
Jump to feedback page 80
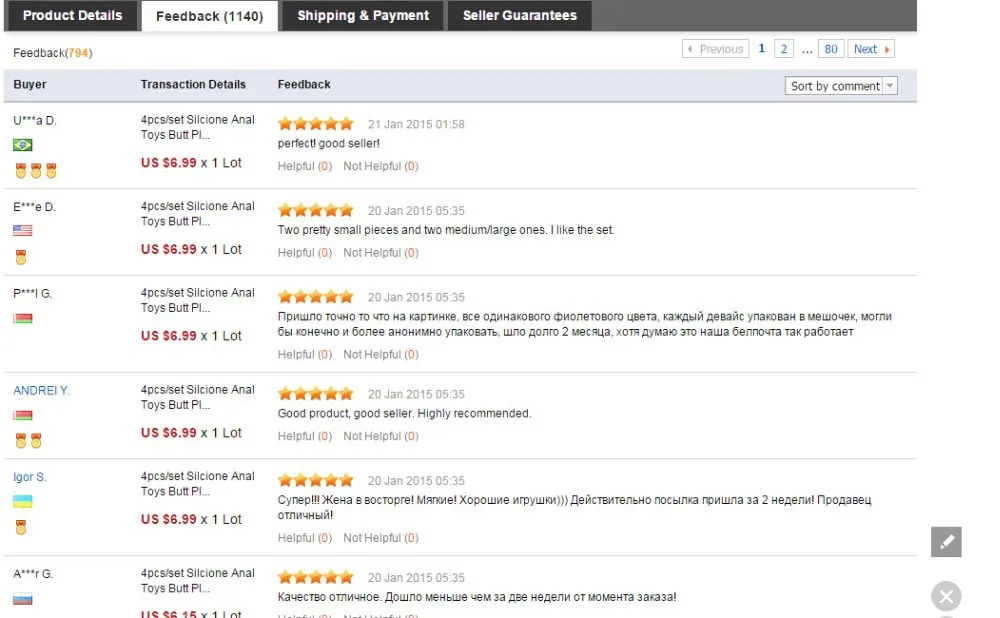830,49
